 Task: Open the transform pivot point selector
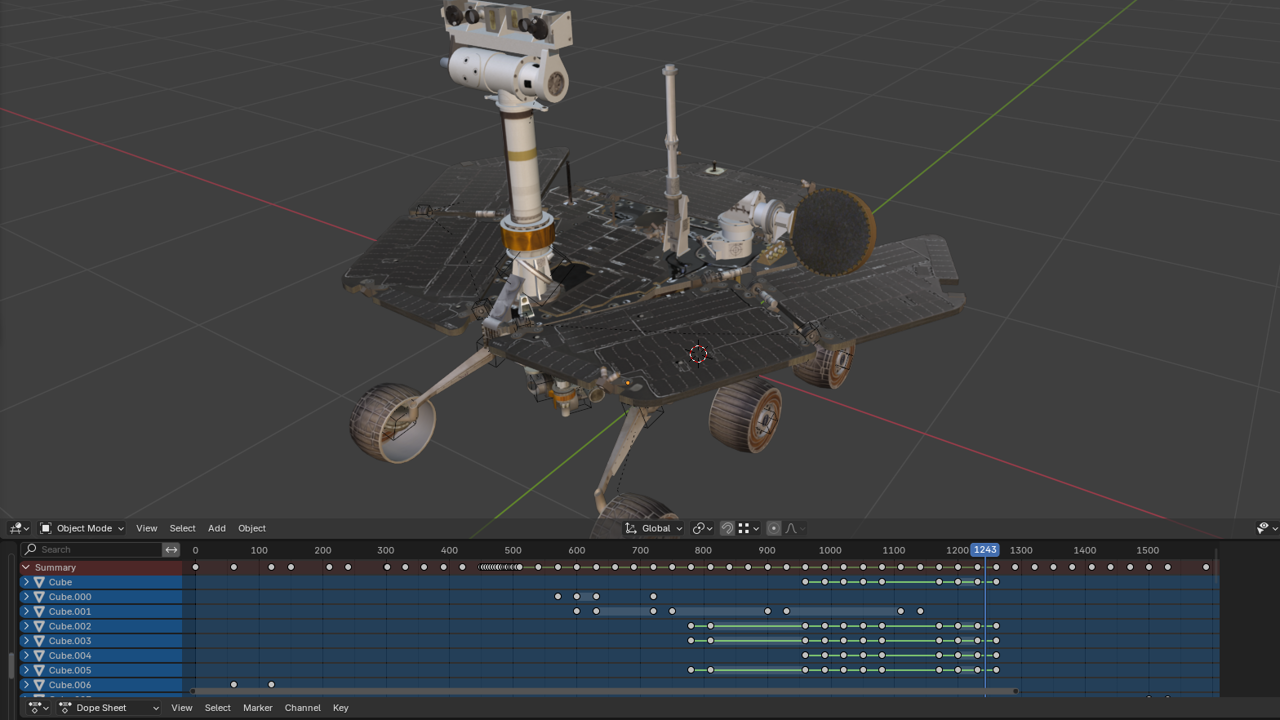[x=702, y=528]
